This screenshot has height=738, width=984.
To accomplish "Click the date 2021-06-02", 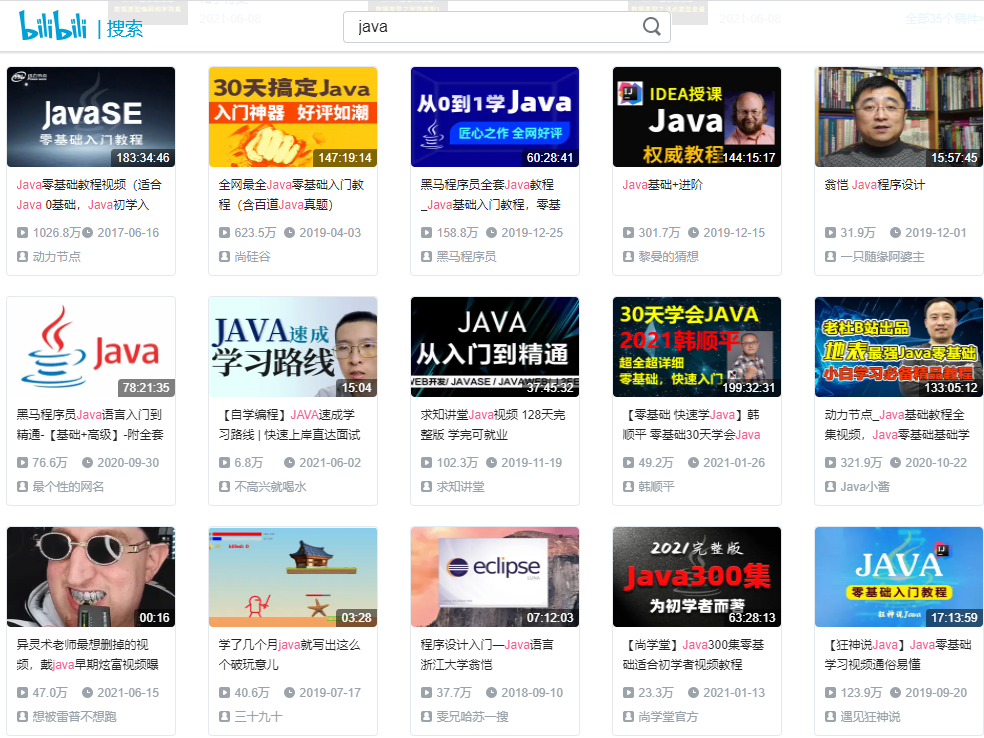I will (330, 463).
